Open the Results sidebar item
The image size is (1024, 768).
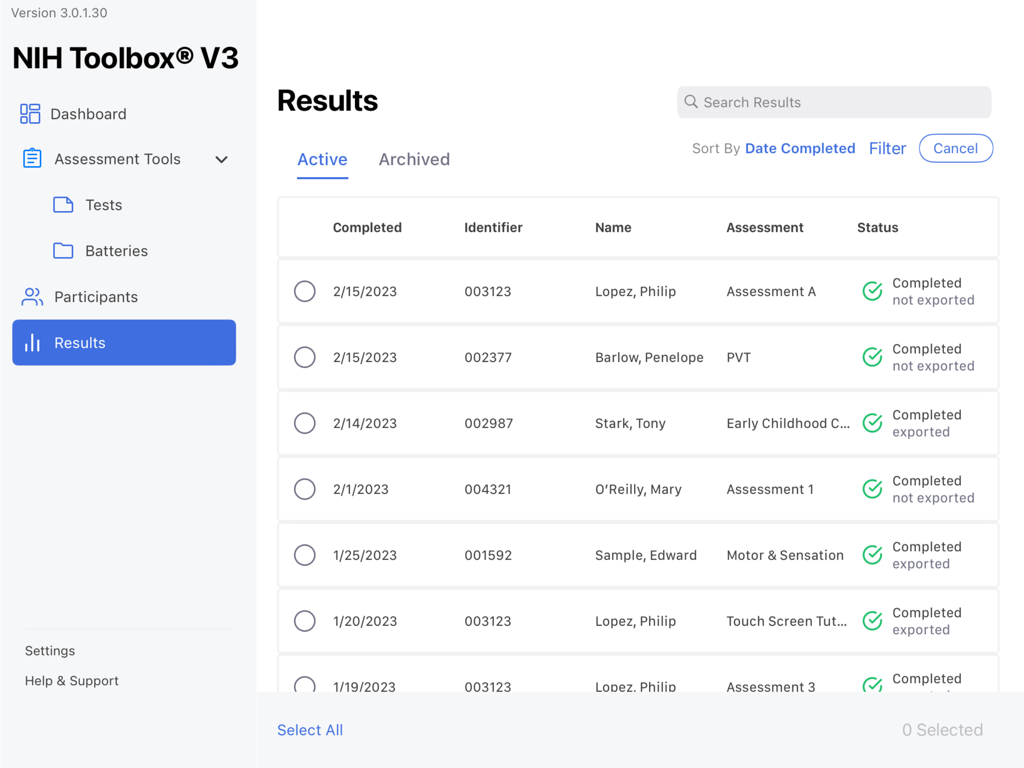pos(124,342)
